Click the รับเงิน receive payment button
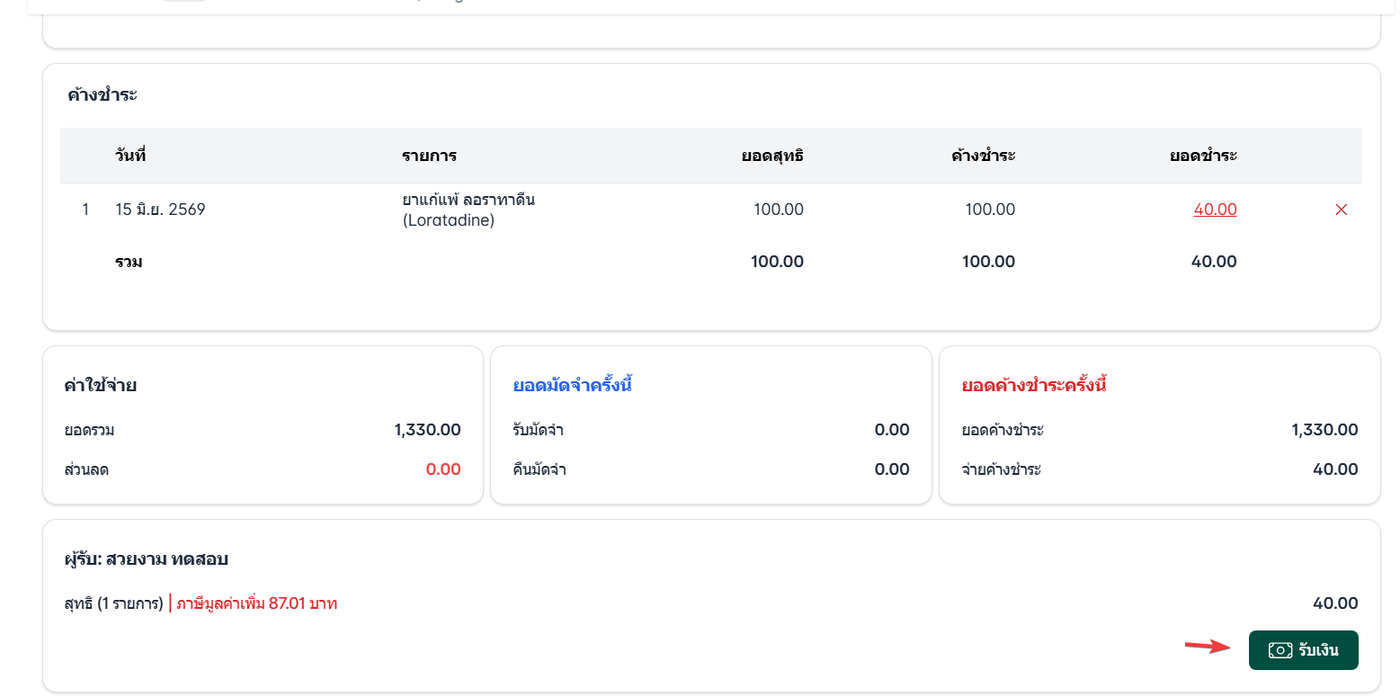The width and height of the screenshot is (1400, 697). (x=1303, y=650)
